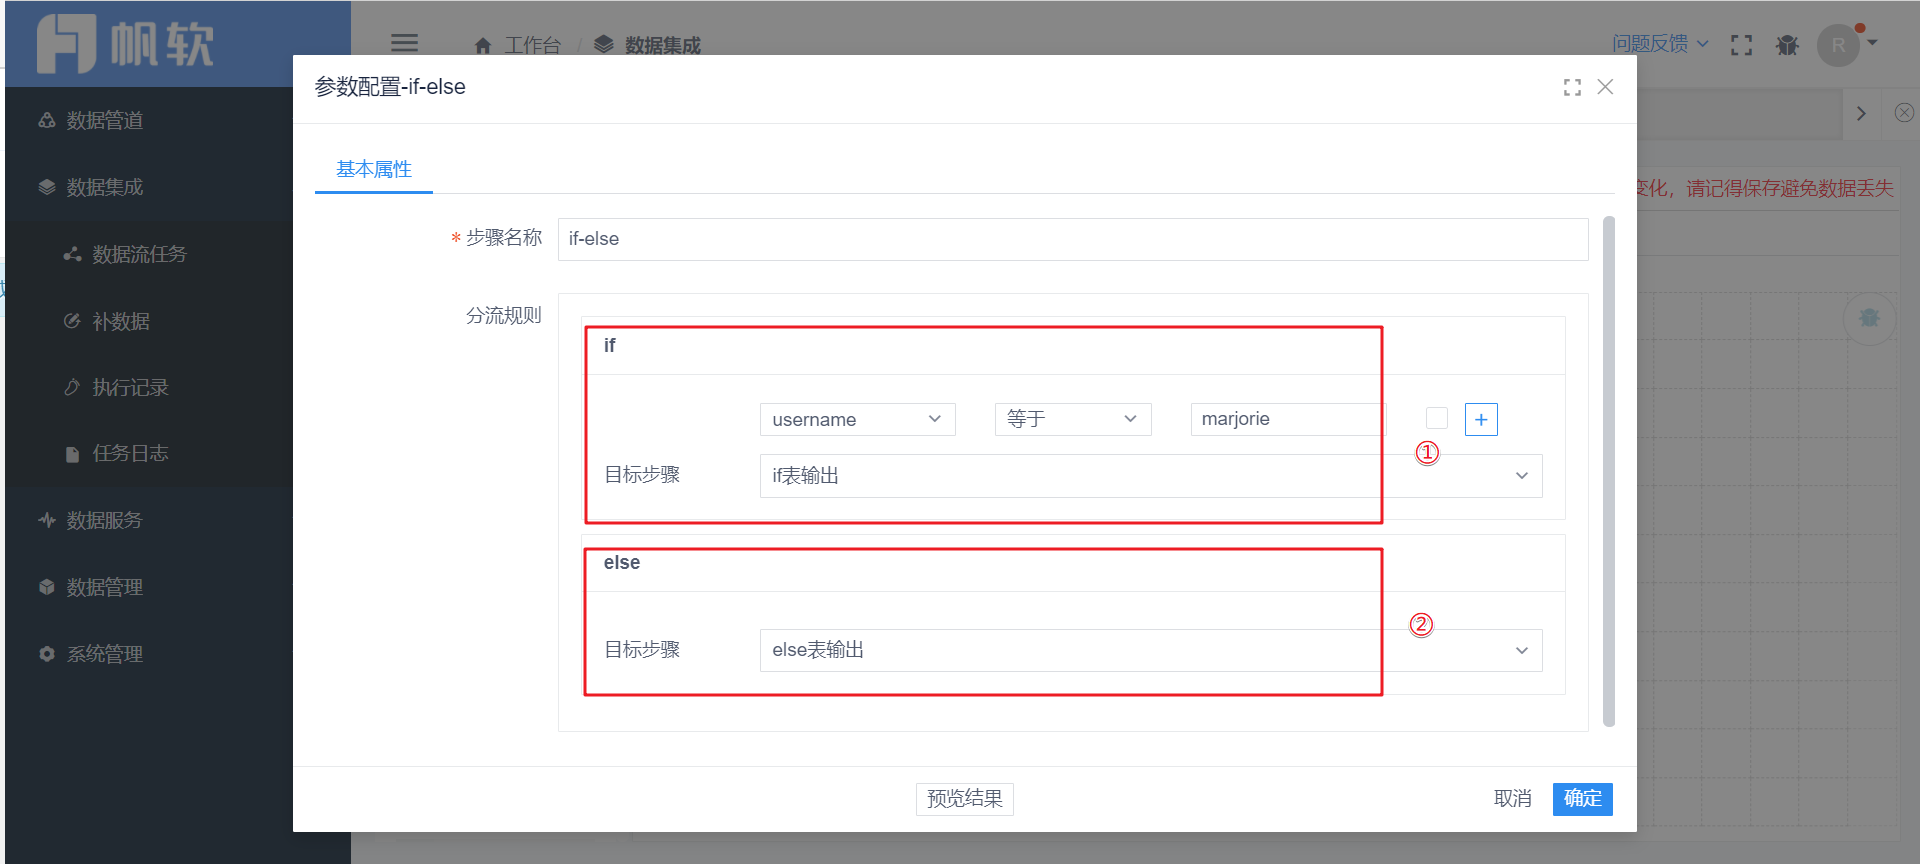
Task: Click the FanRuan logo in the sidebar
Action: click(126, 44)
